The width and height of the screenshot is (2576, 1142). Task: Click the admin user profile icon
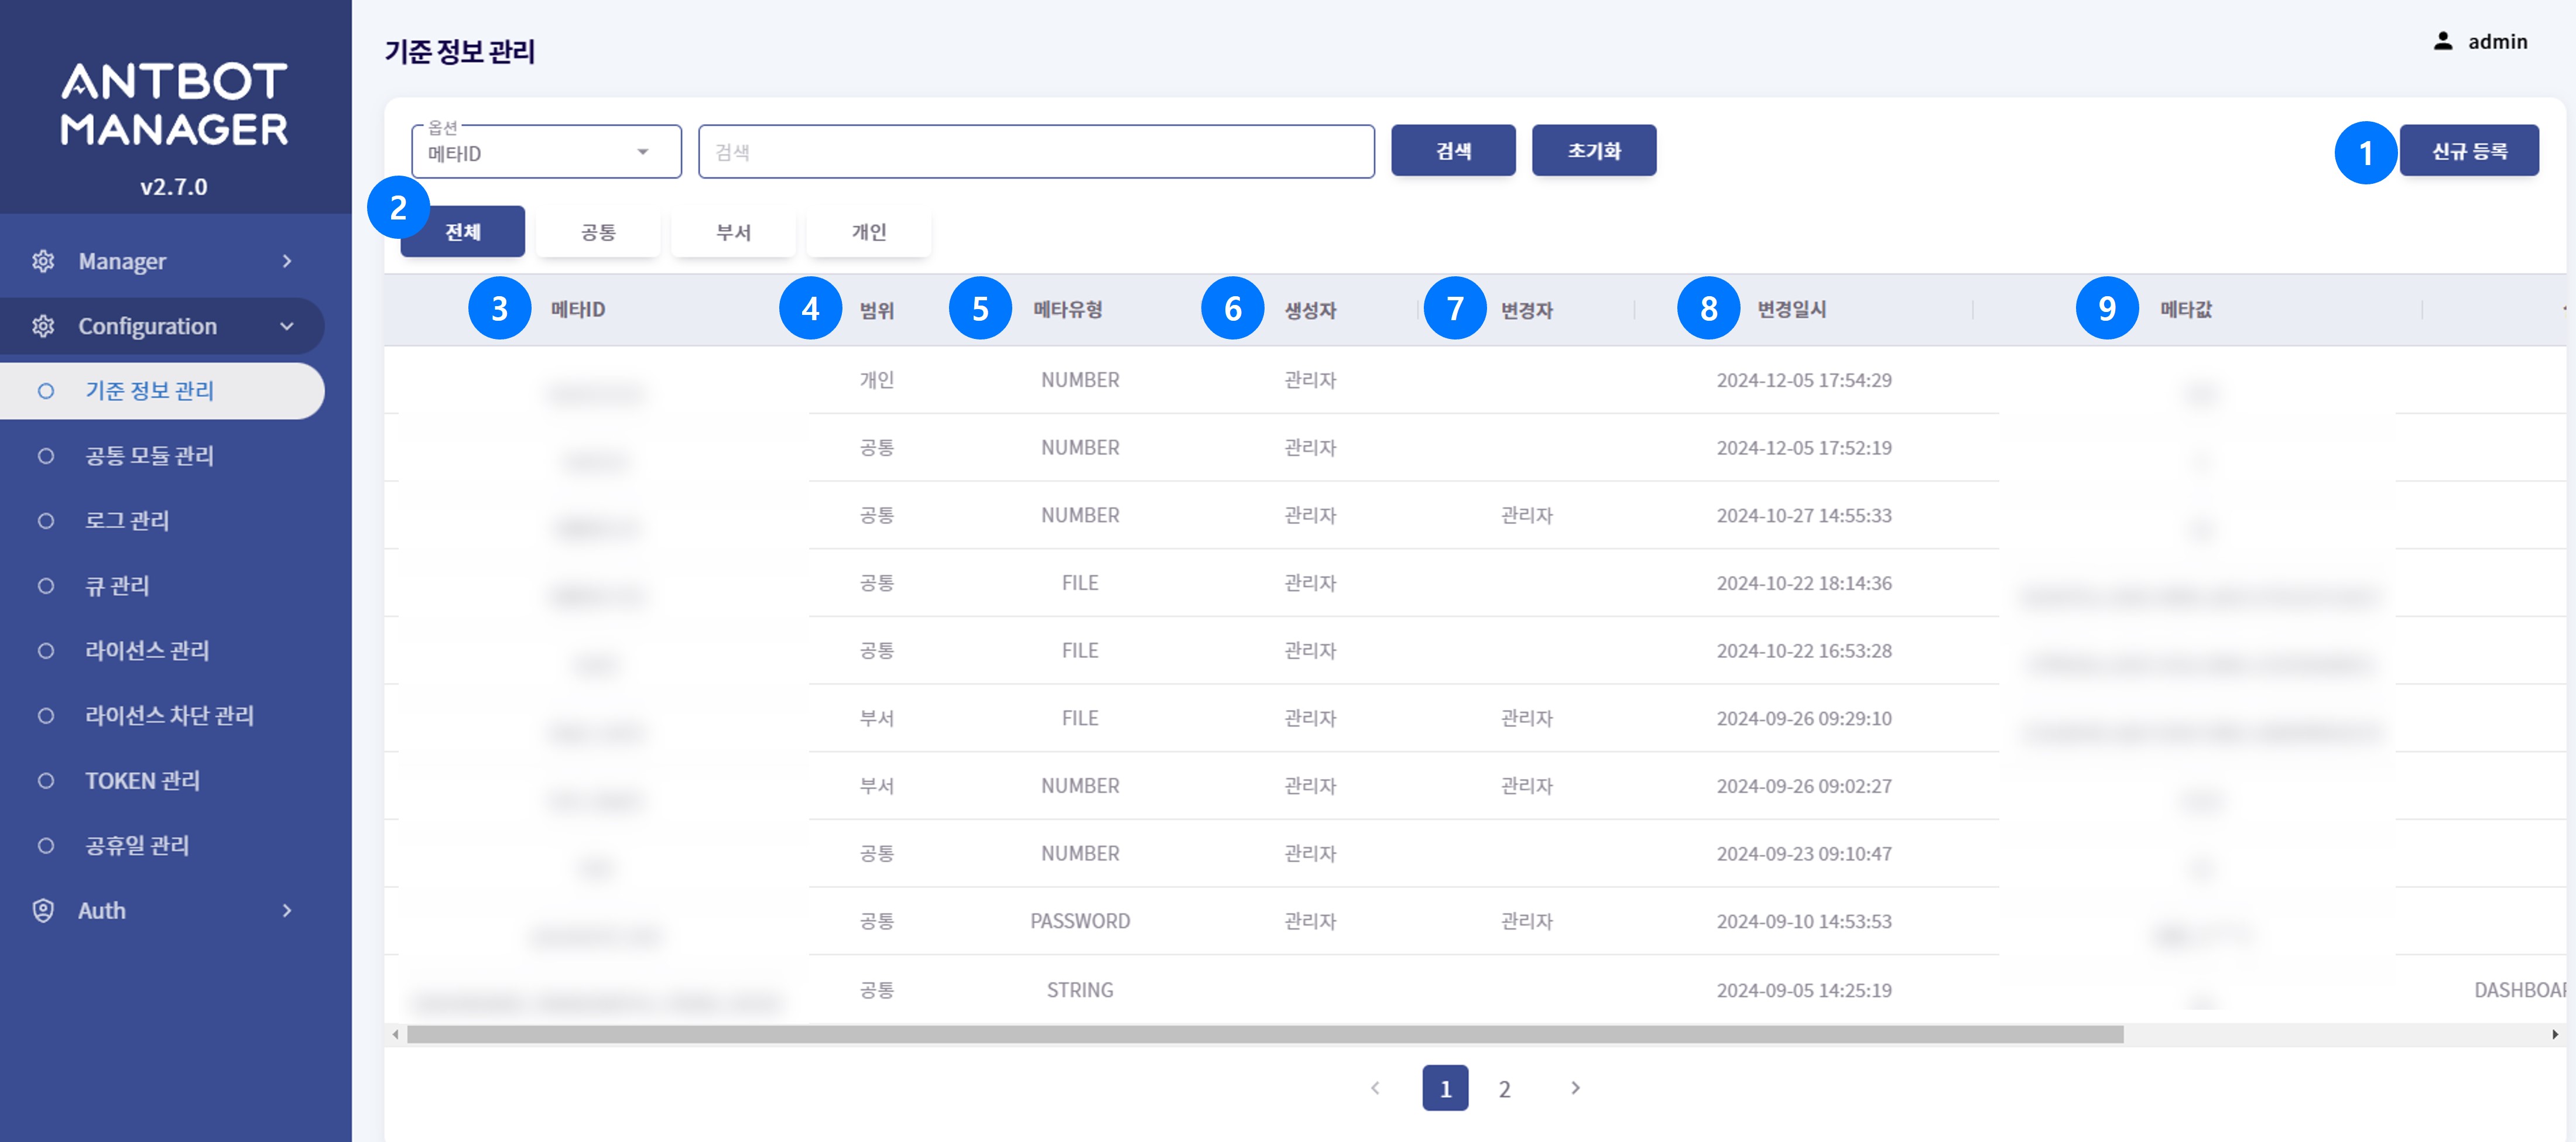pos(2442,41)
